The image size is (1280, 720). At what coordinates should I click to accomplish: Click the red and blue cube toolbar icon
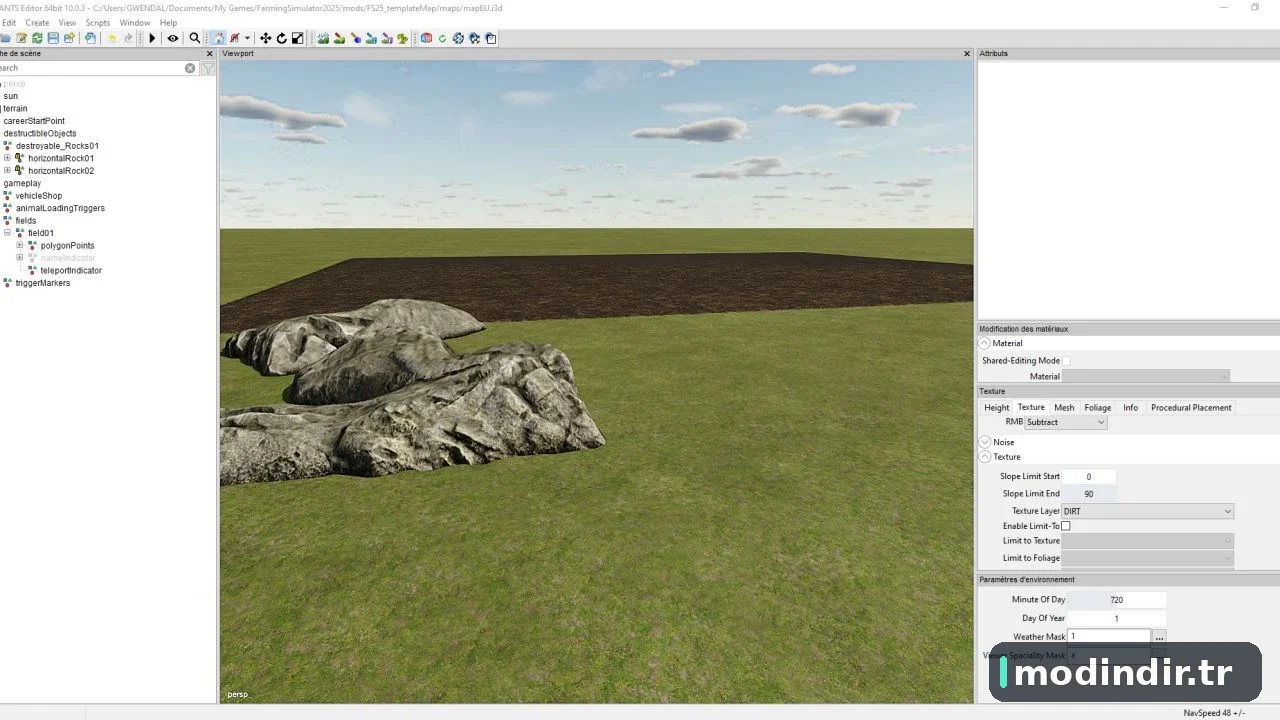(426, 38)
